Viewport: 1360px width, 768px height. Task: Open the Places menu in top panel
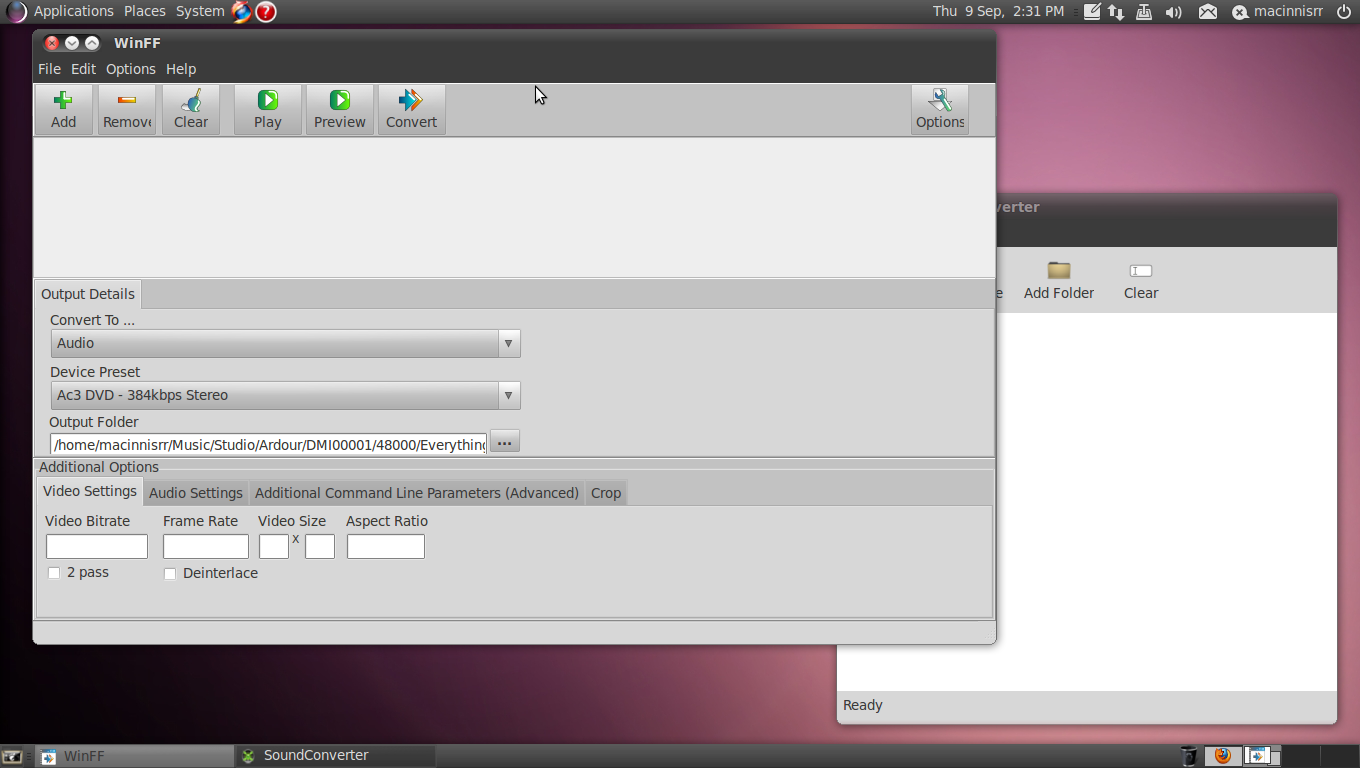click(x=145, y=11)
